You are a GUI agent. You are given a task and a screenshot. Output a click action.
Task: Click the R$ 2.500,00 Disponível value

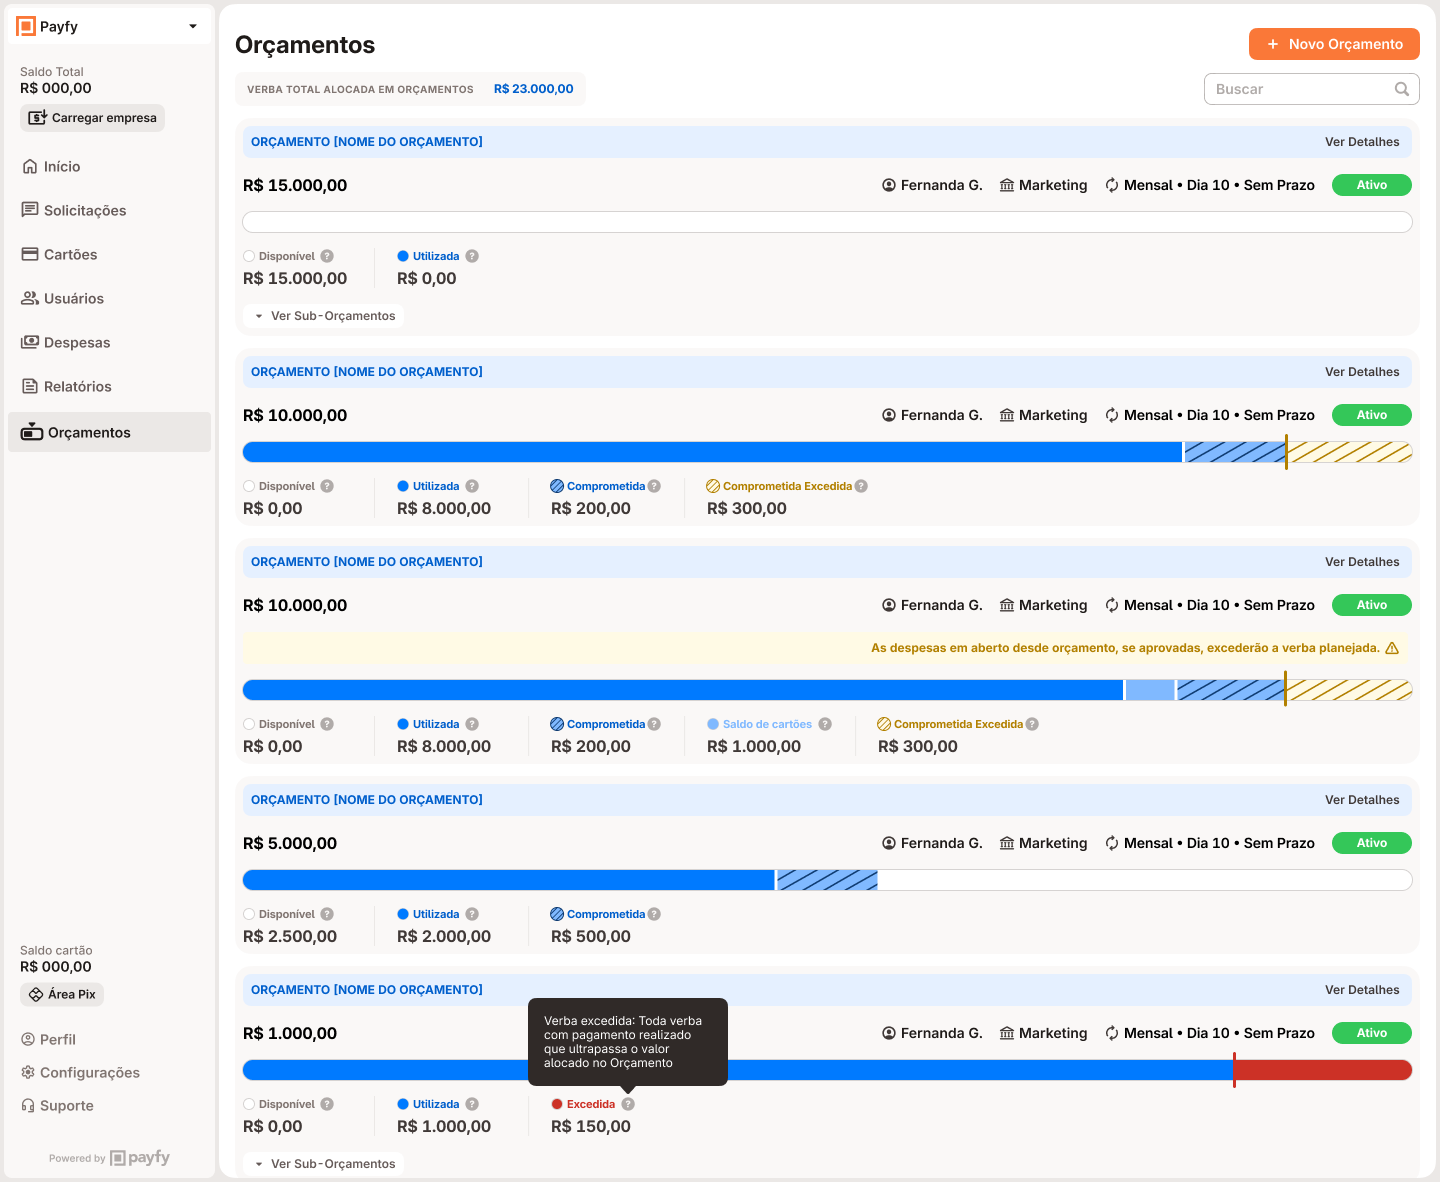(290, 936)
